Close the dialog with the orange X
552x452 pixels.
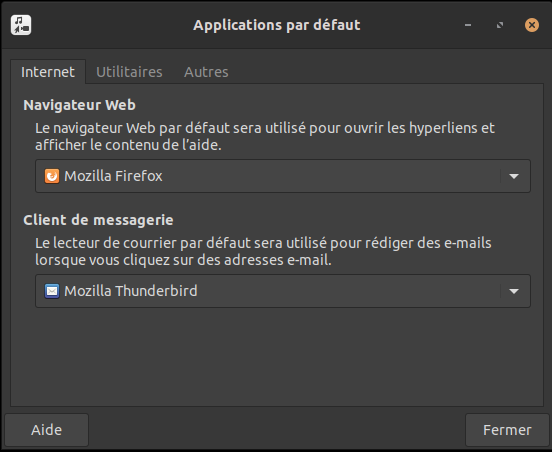[532, 25]
